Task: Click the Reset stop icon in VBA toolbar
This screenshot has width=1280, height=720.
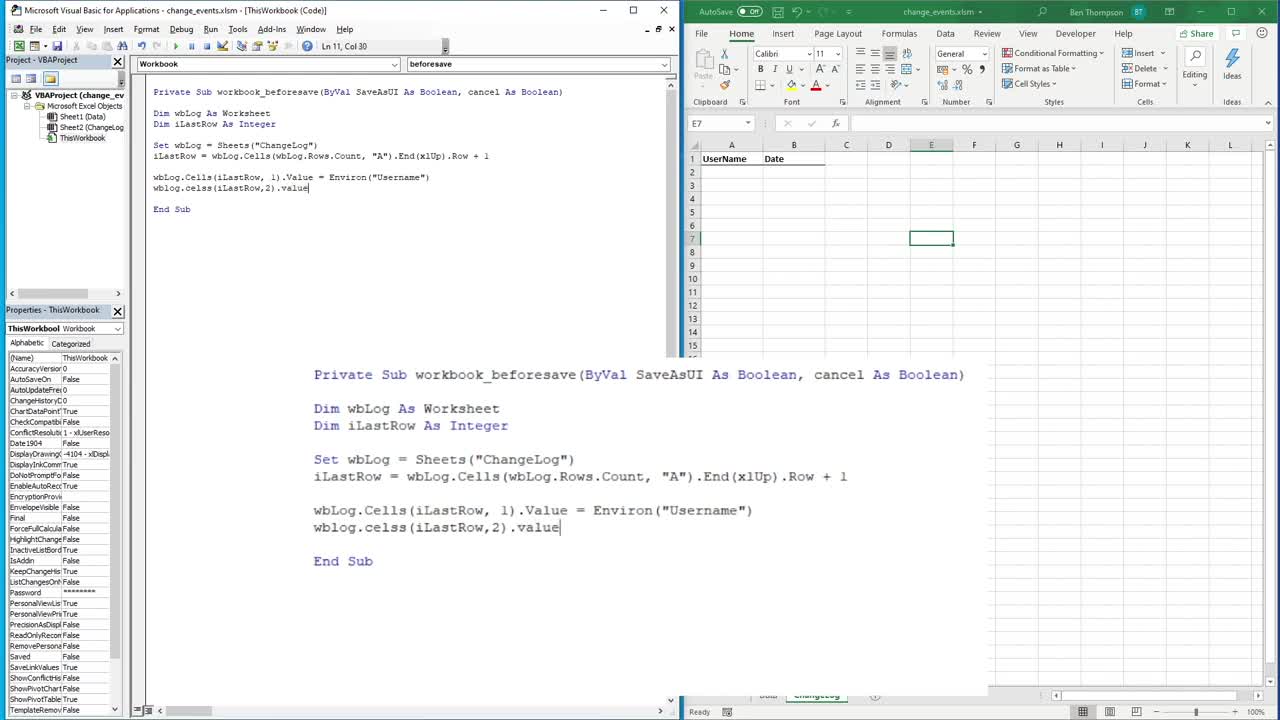Action: coord(207,46)
